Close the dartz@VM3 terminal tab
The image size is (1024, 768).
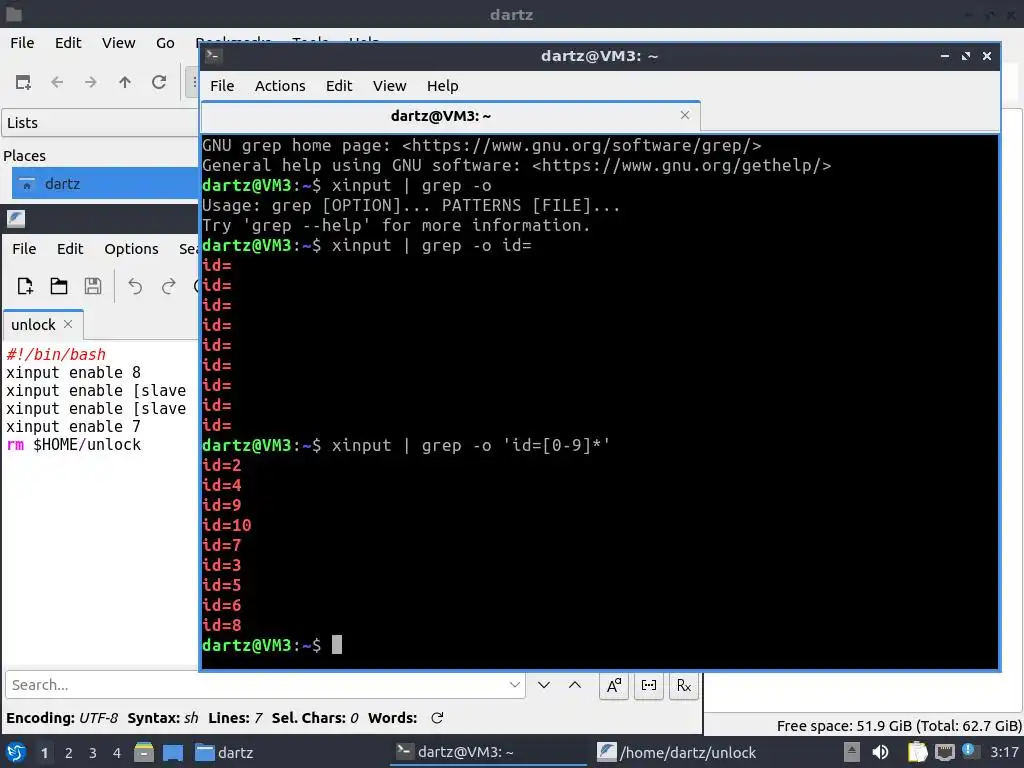pyautogui.click(x=684, y=115)
